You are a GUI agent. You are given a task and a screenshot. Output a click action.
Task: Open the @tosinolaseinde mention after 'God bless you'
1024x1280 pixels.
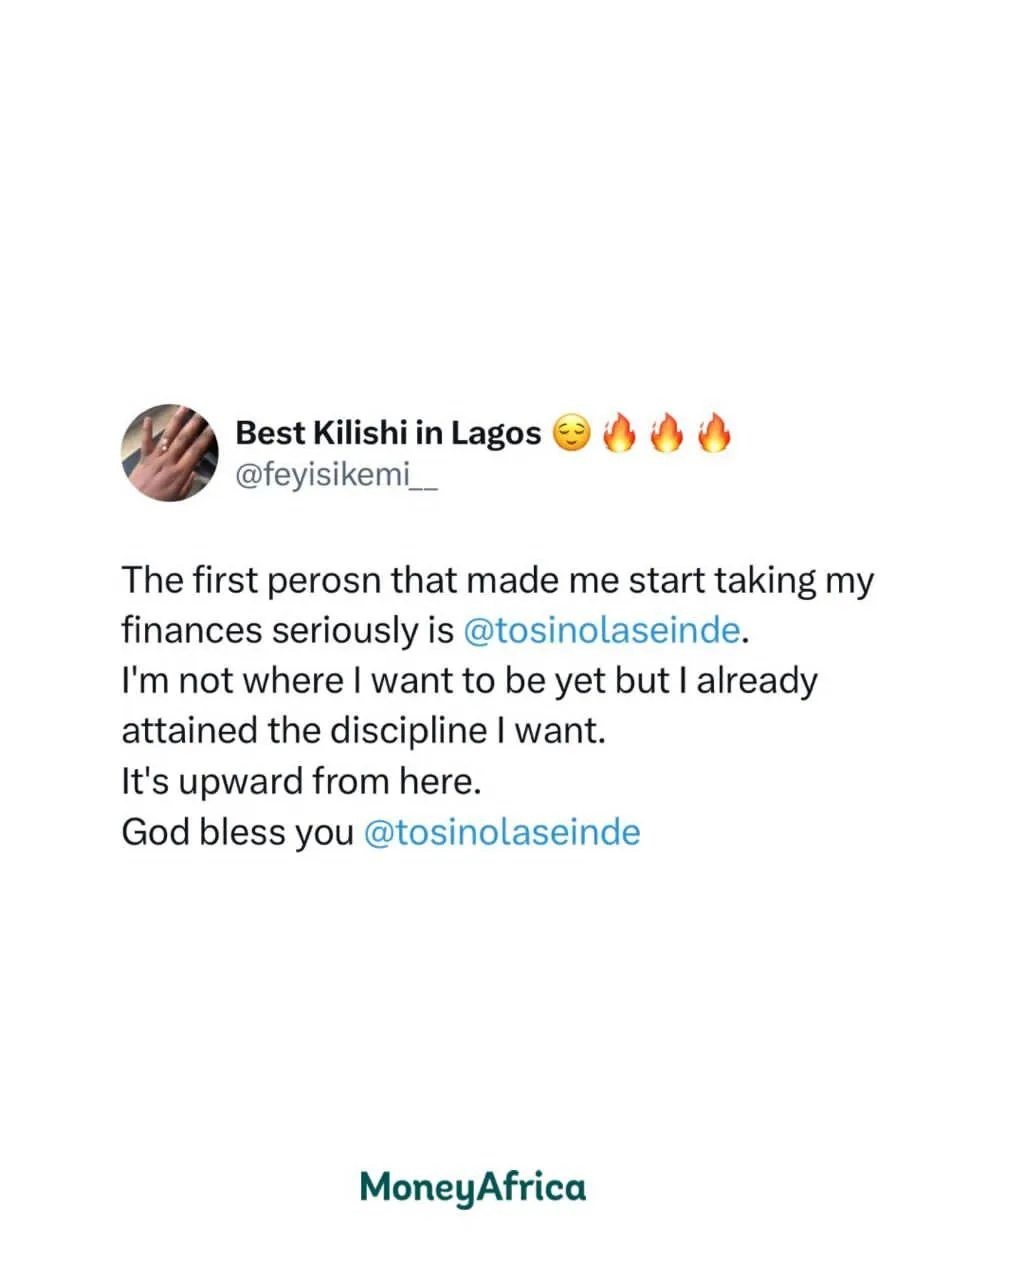coord(501,832)
